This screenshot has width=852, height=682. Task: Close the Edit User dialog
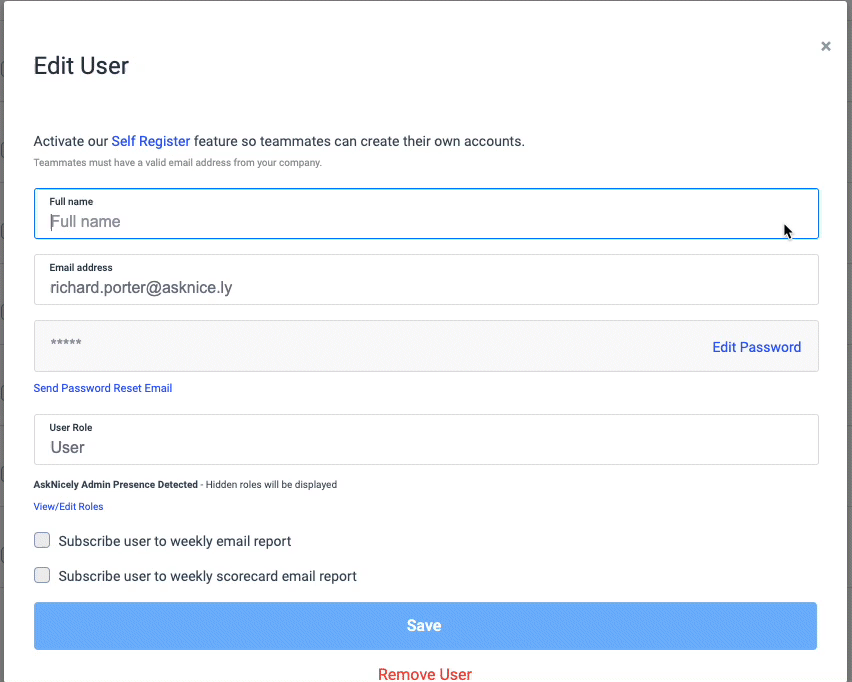[826, 46]
